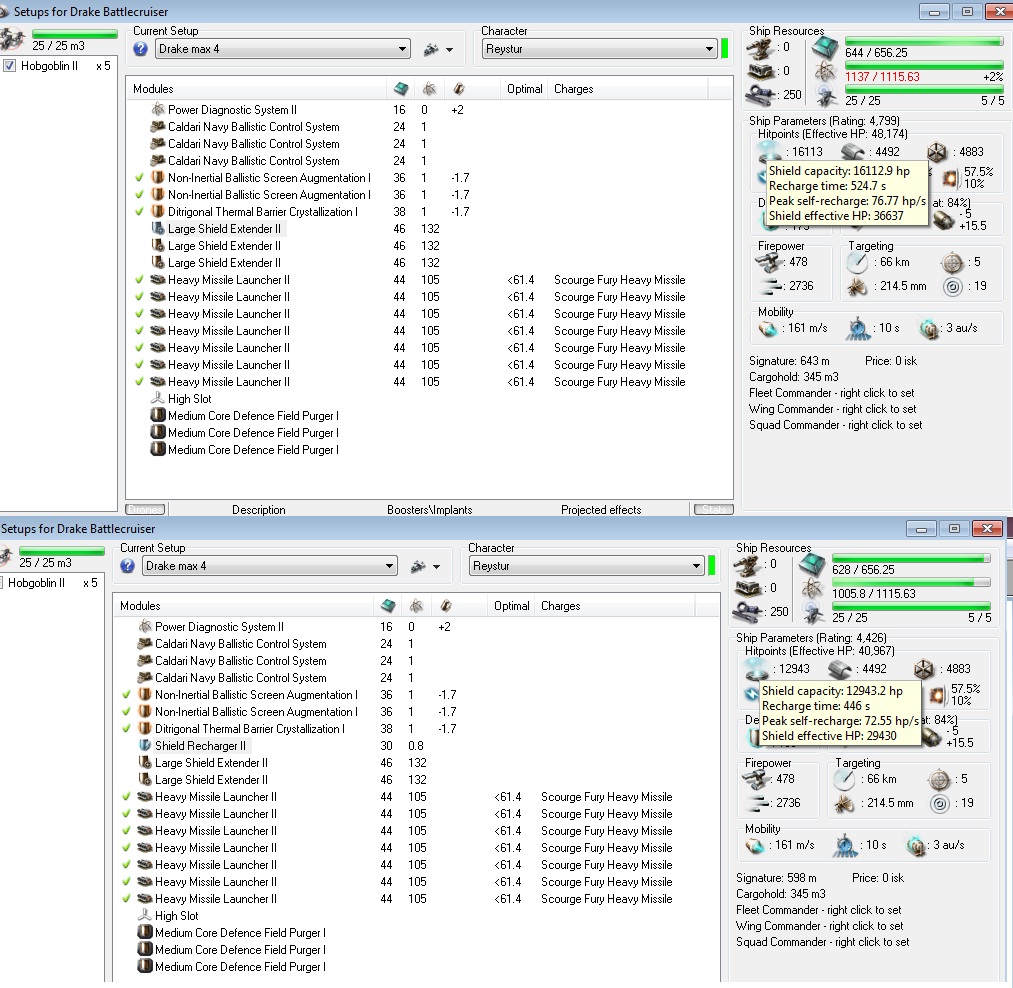This screenshot has width=1013, height=988.
Task: Click the Shield Recharger II module icon in bottom window
Action: 145,745
